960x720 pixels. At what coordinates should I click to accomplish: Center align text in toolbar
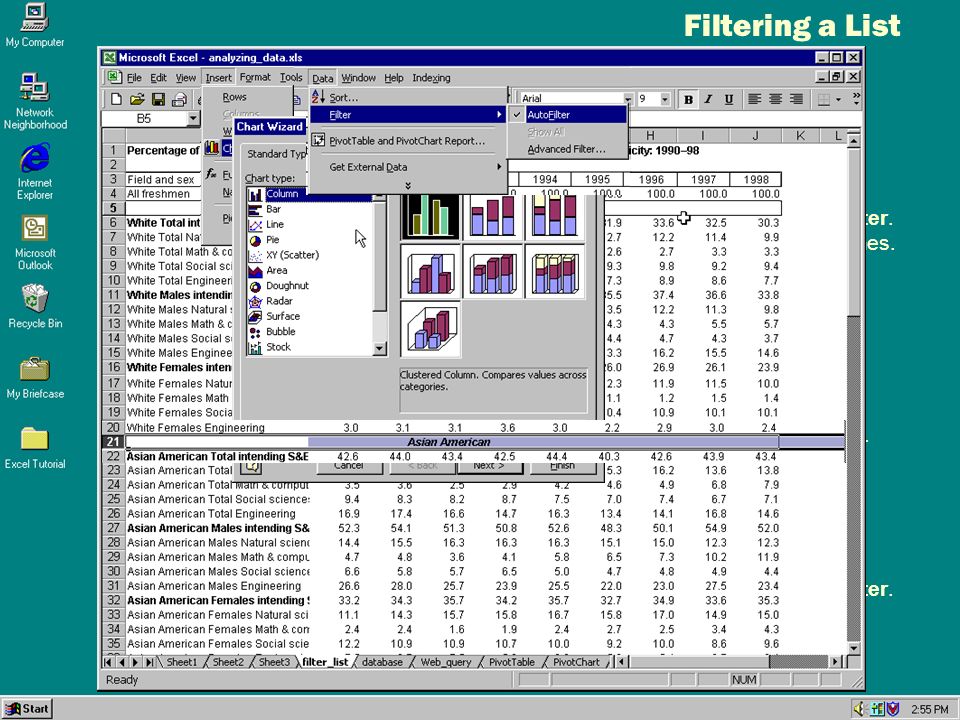[775, 99]
